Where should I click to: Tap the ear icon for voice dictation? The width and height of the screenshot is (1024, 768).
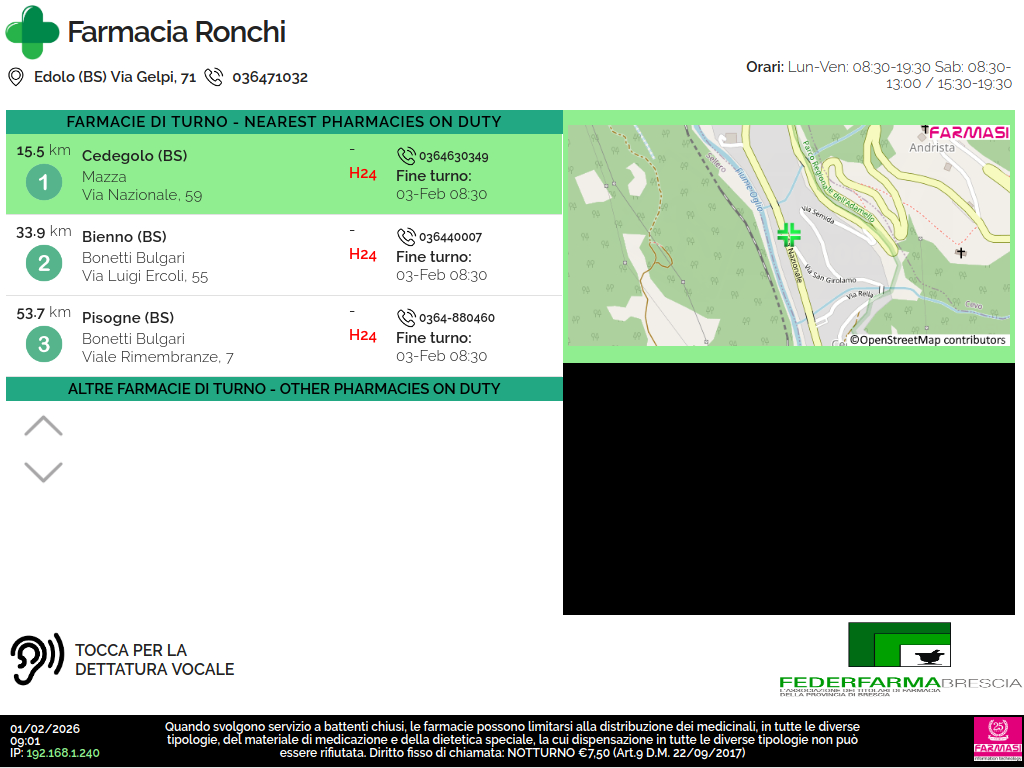[x=37, y=659]
